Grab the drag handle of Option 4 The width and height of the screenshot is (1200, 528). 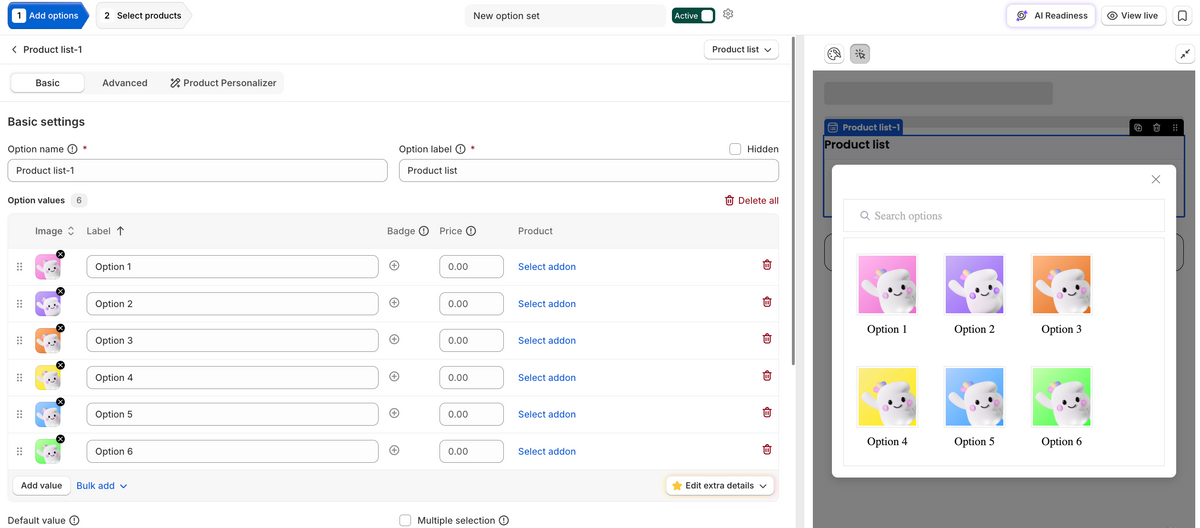[19, 378]
